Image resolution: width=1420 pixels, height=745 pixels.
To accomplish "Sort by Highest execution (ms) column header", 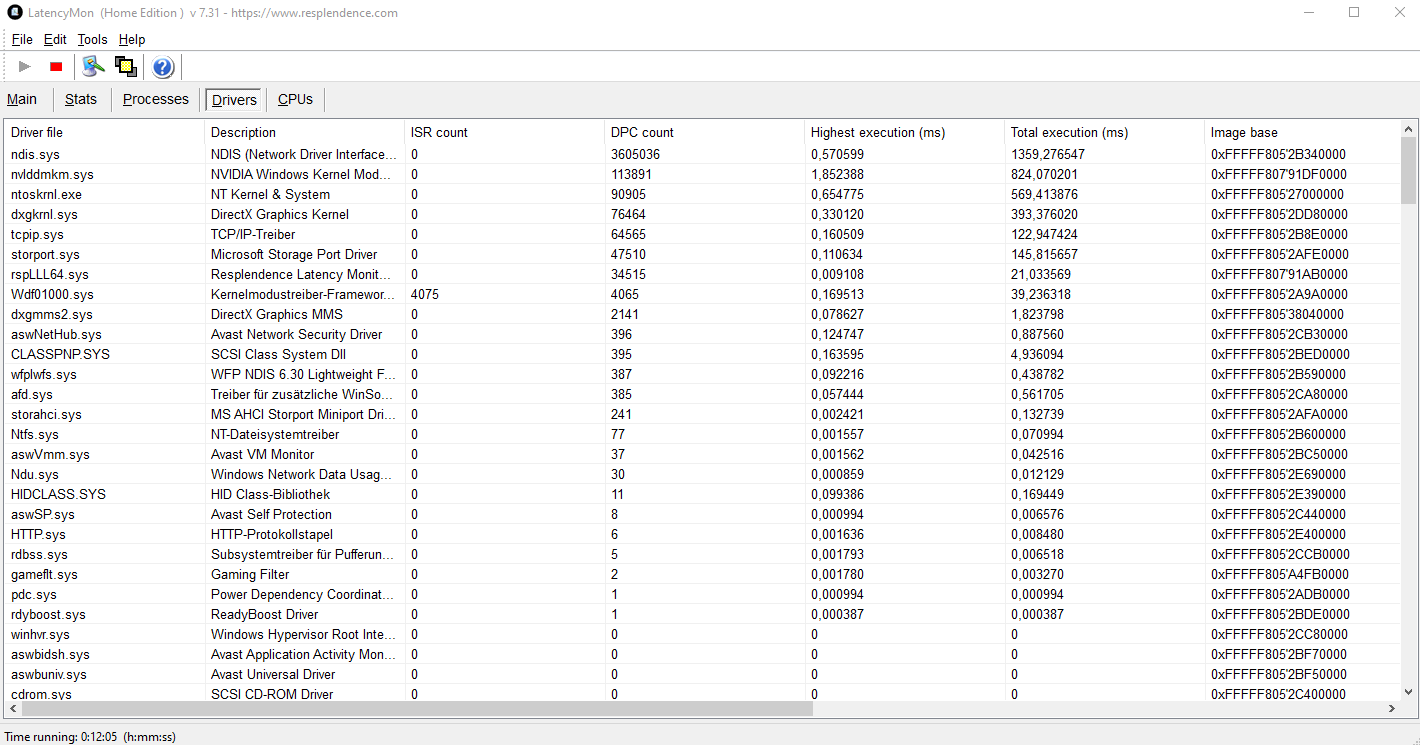I will pyautogui.click(x=877, y=132).
